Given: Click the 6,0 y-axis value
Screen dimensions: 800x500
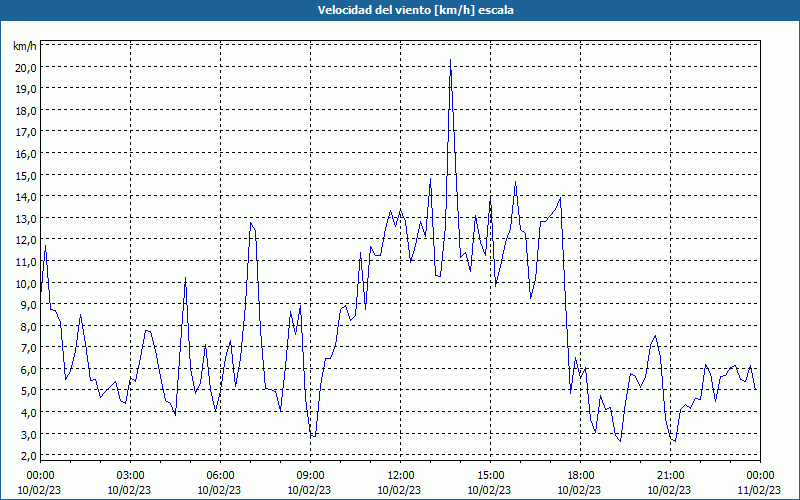Looking at the screenshot, I should point(28,369).
